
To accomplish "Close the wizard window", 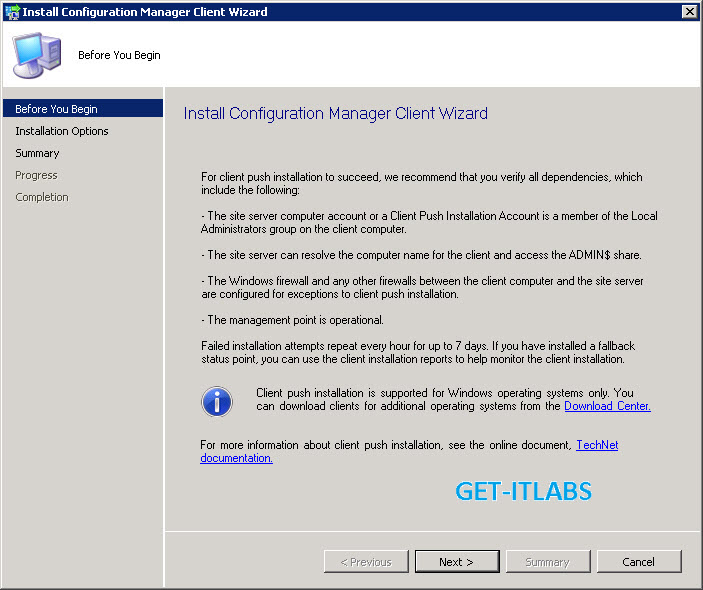I will coord(689,11).
